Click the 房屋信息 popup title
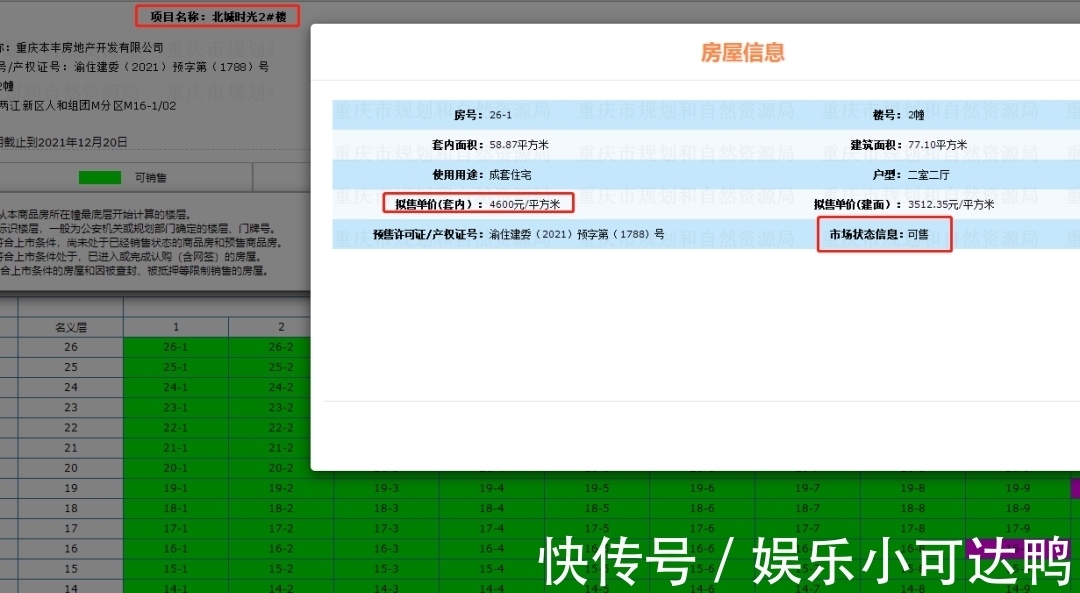The width and height of the screenshot is (1080, 593). pos(745,53)
